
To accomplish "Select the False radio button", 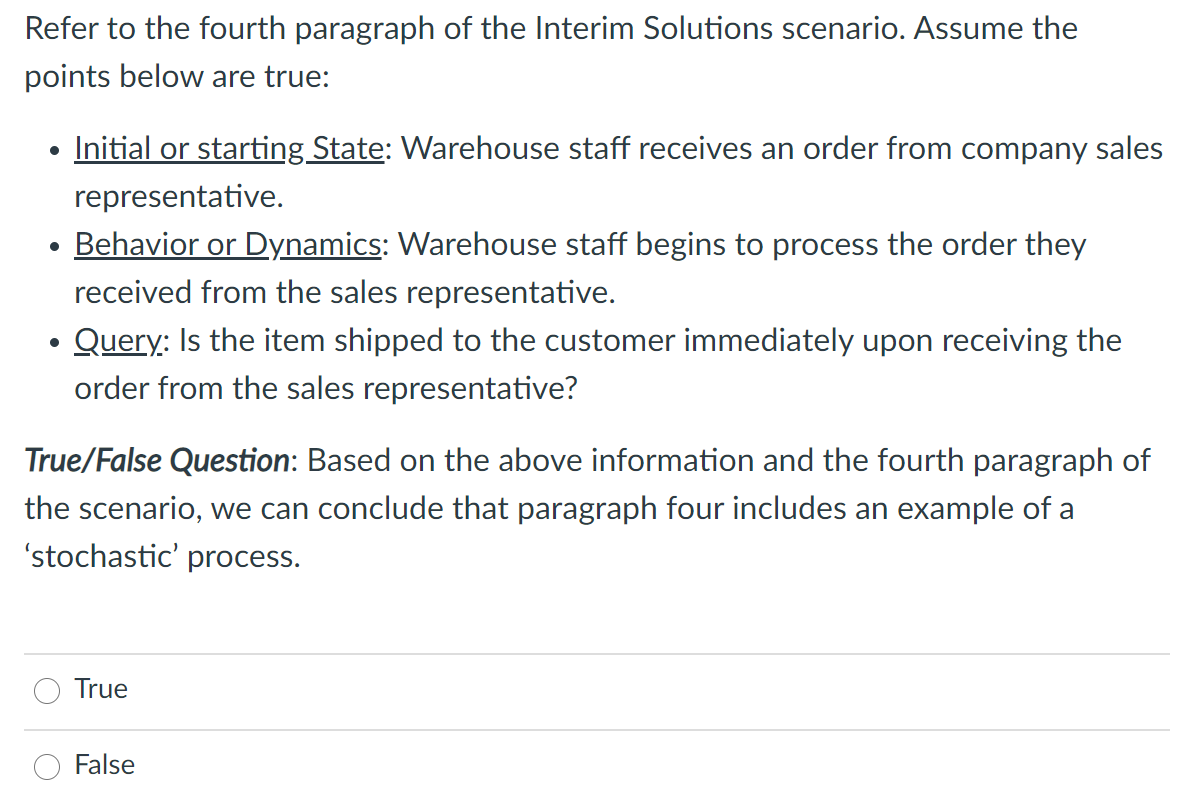I will (47, 766).
